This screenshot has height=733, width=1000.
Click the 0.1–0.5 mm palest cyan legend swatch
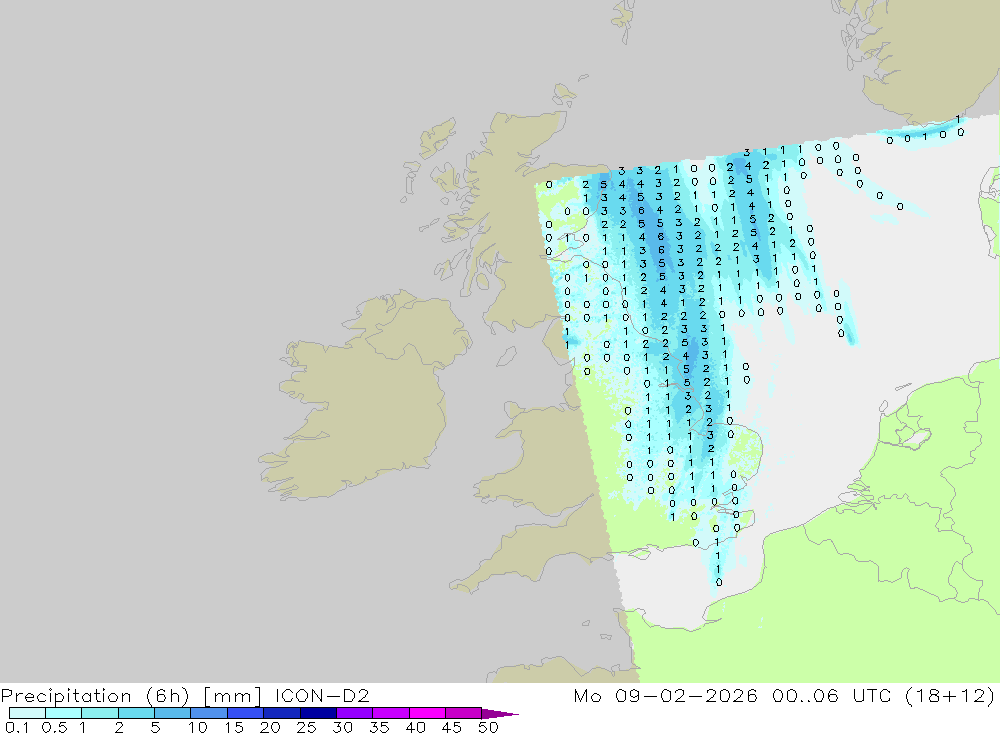27,713
